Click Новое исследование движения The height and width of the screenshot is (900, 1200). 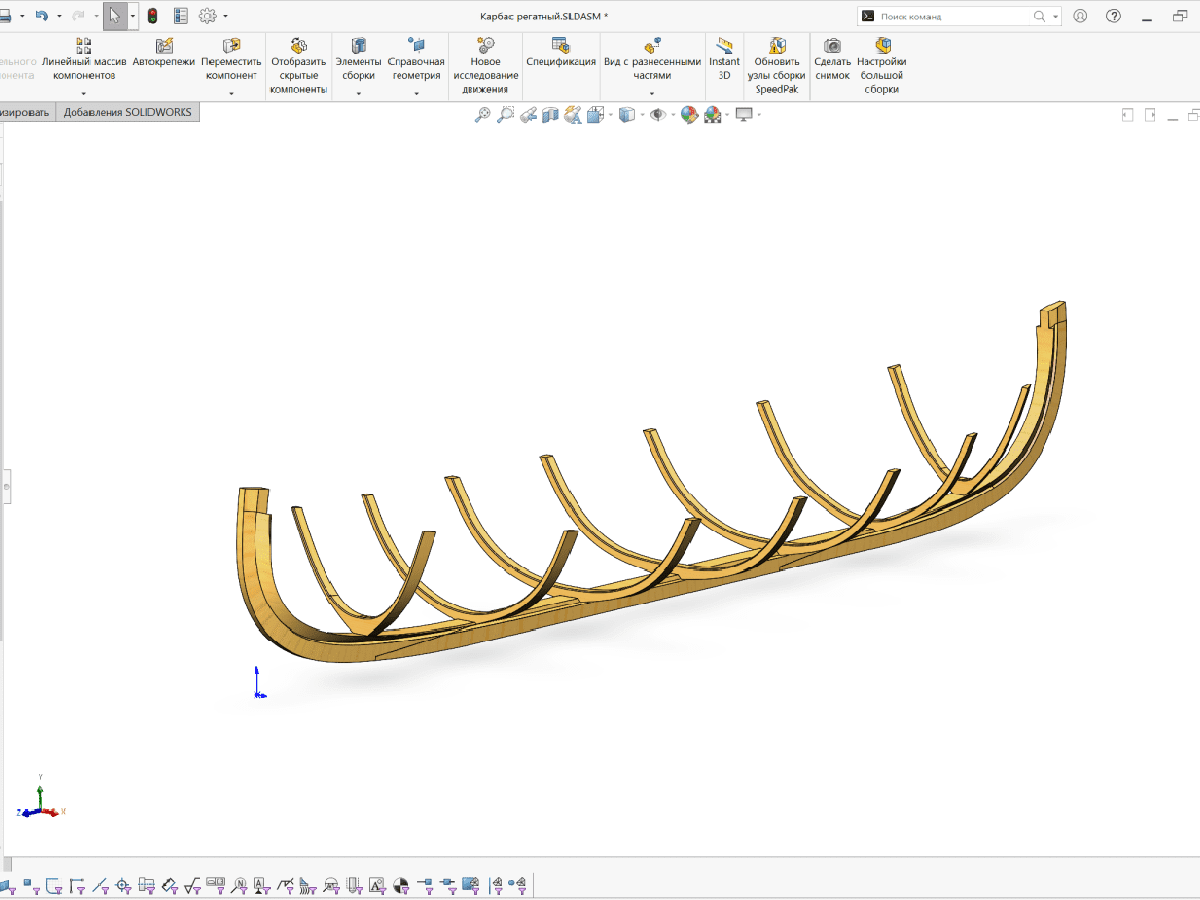coord(485,66)
